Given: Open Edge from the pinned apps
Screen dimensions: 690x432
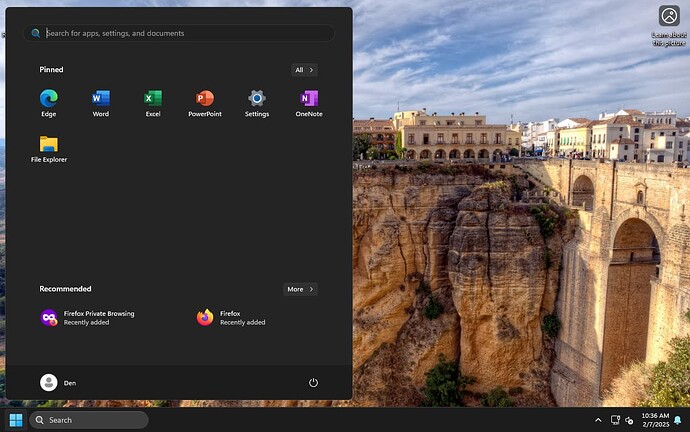Looking at the screenshot, I should click(x=48, y=103).
